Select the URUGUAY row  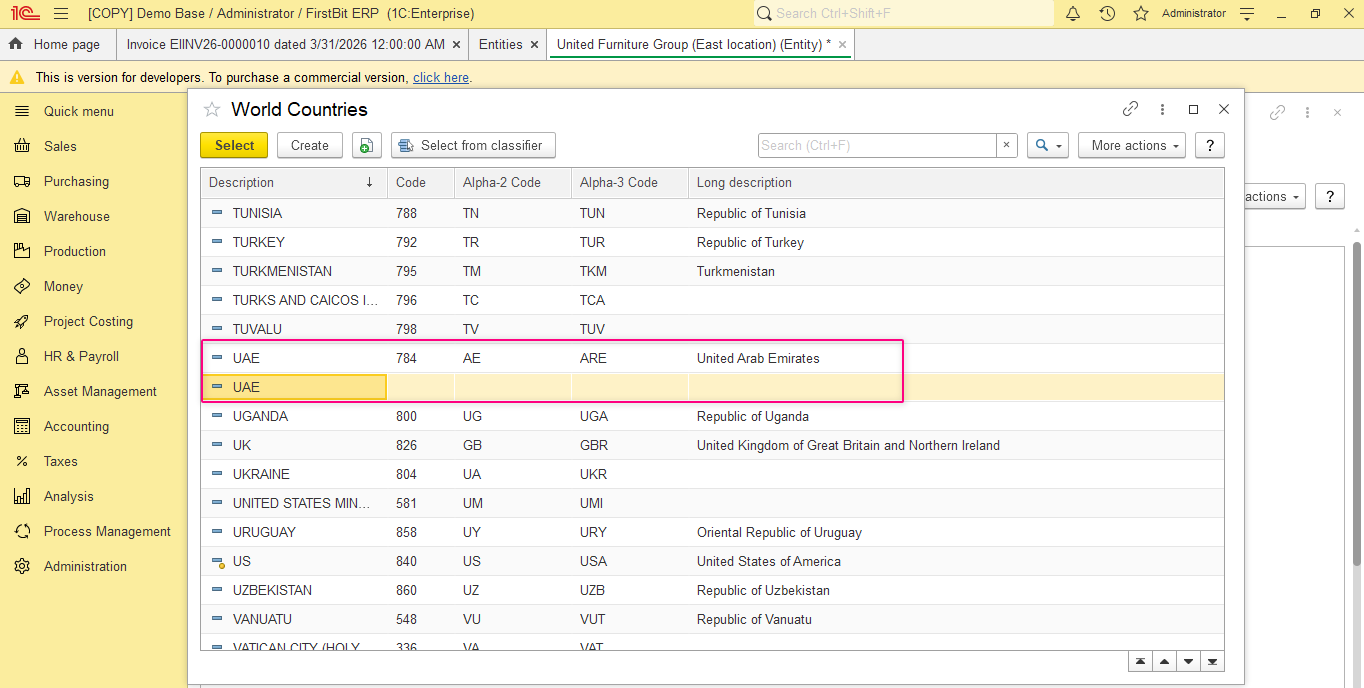[712, 532]
